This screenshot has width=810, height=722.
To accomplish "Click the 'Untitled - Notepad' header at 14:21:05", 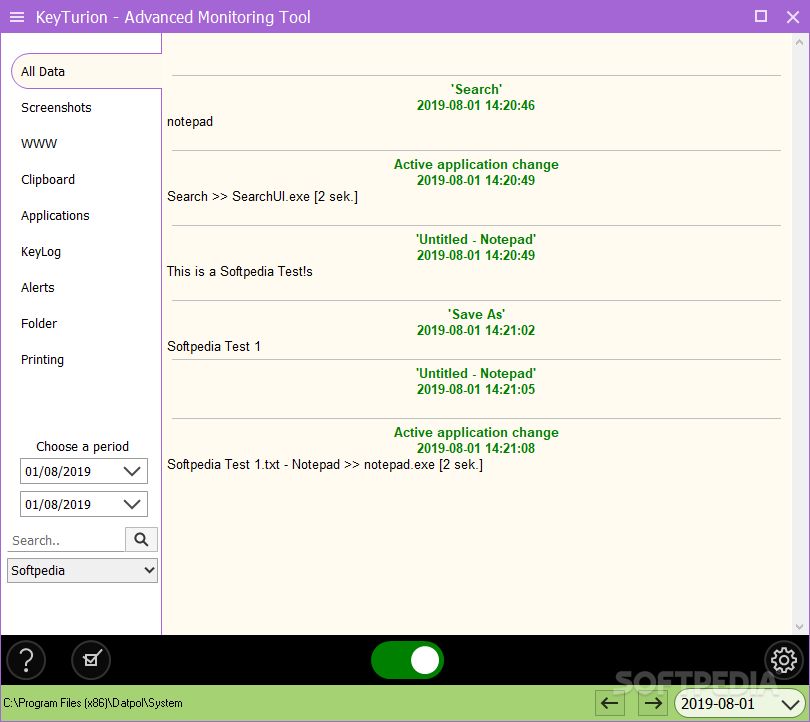I will (x=476, y=373).
